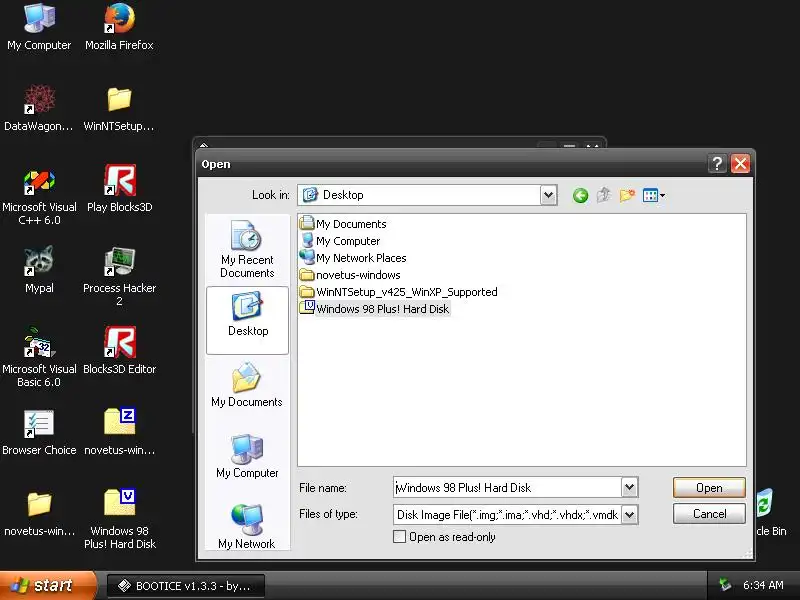Select My Computer desktop icon
The image size is (800, 600).
[39, 27]
